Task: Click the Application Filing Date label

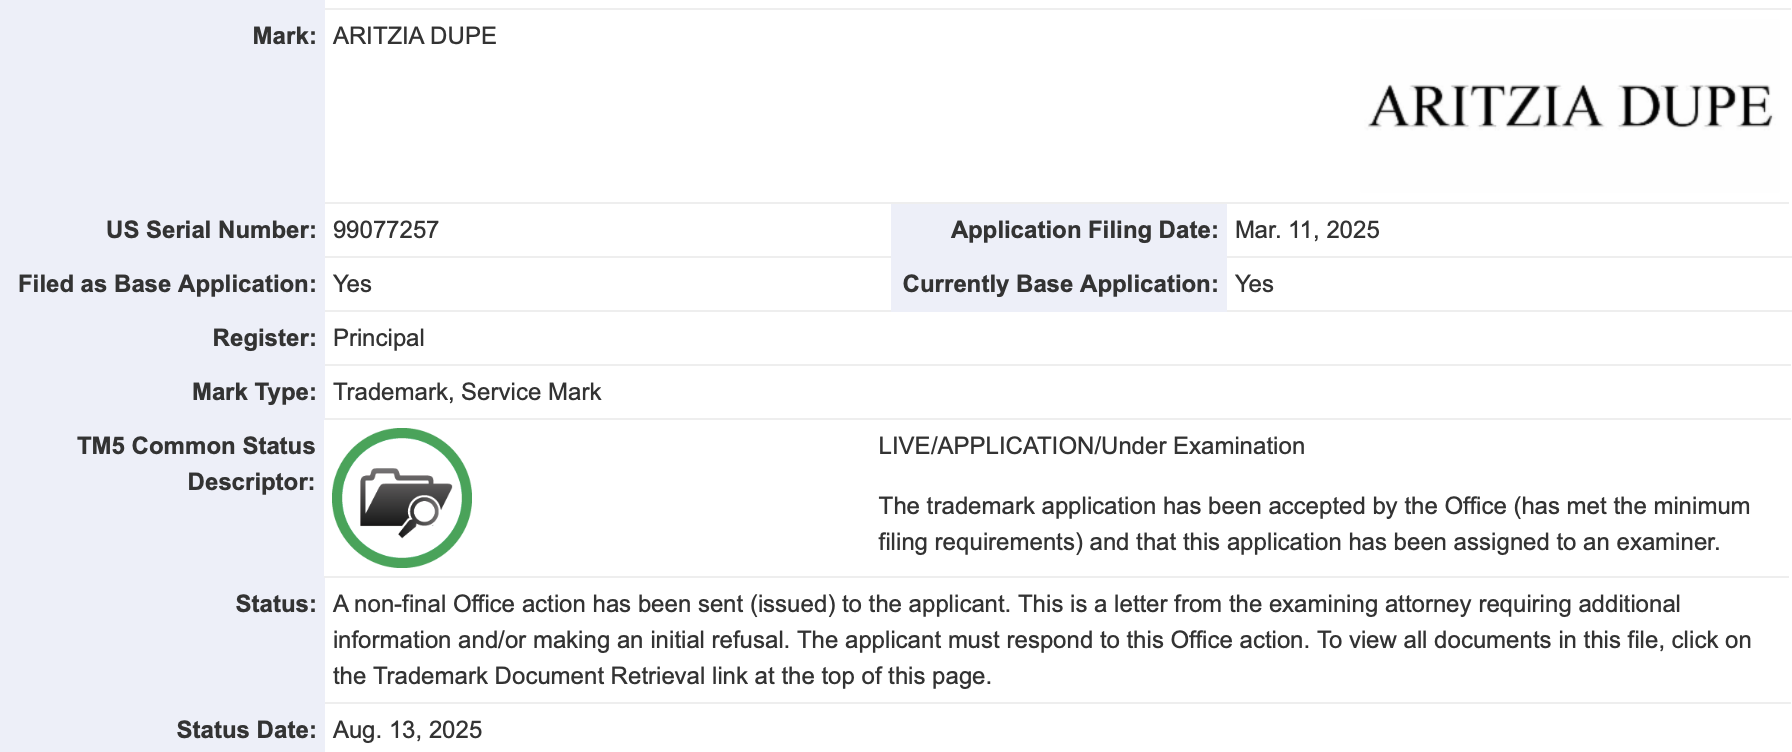Action: [1084, 230]
